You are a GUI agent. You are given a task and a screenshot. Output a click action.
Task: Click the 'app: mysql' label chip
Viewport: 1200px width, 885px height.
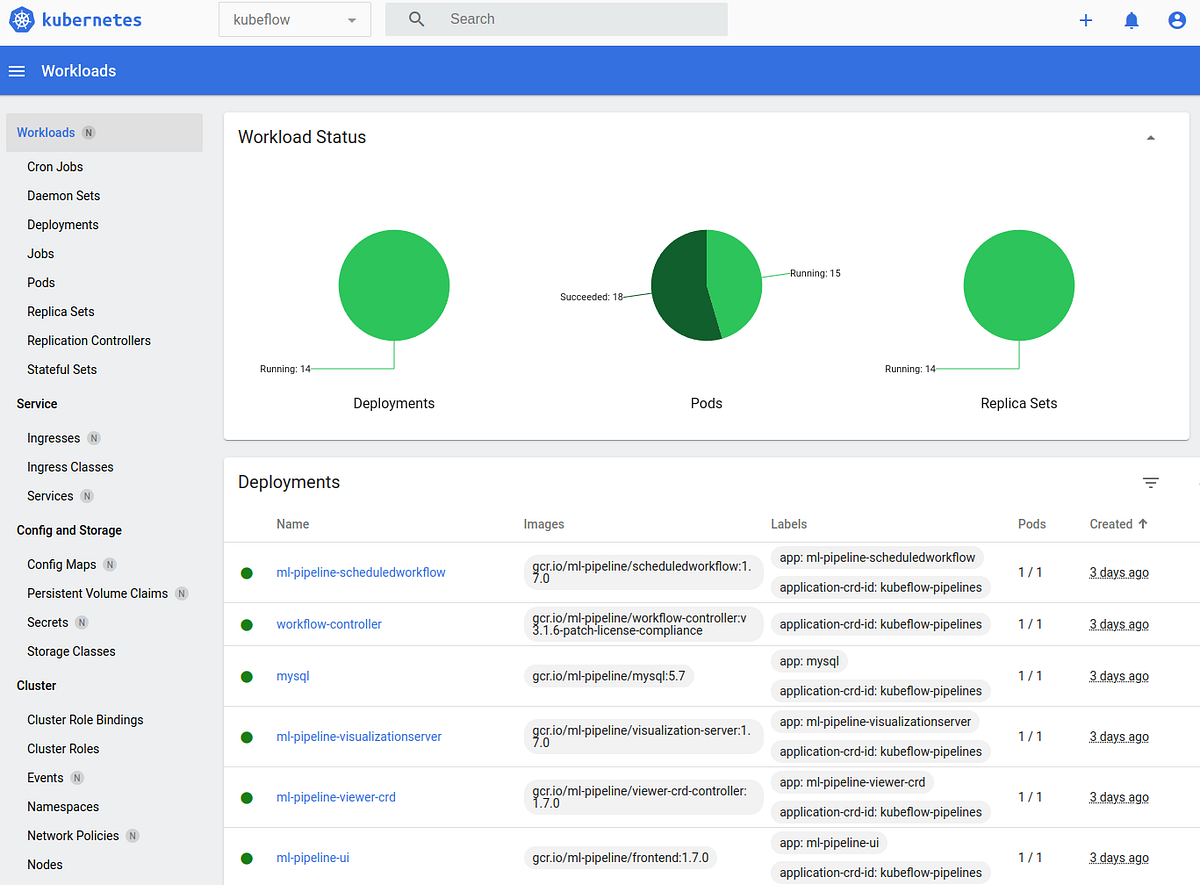pos(809,661)
